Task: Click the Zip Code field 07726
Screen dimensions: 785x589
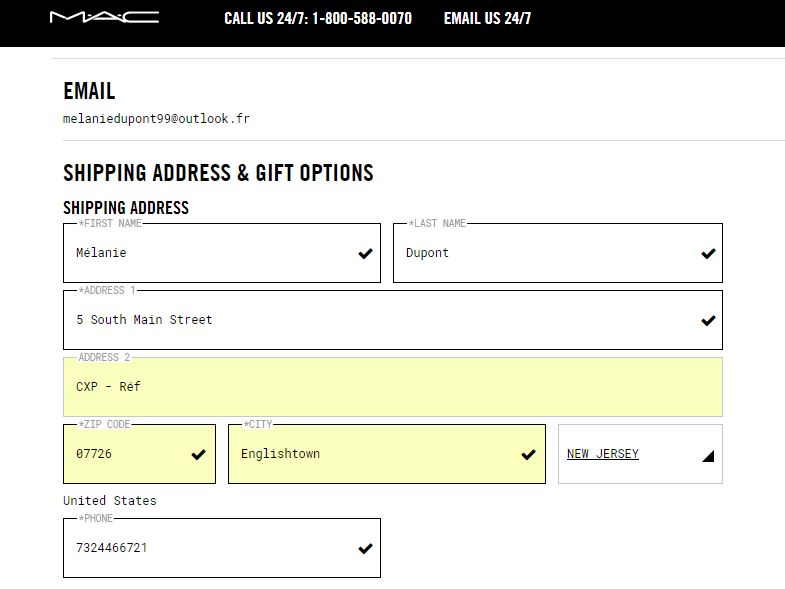Action: 139,454
